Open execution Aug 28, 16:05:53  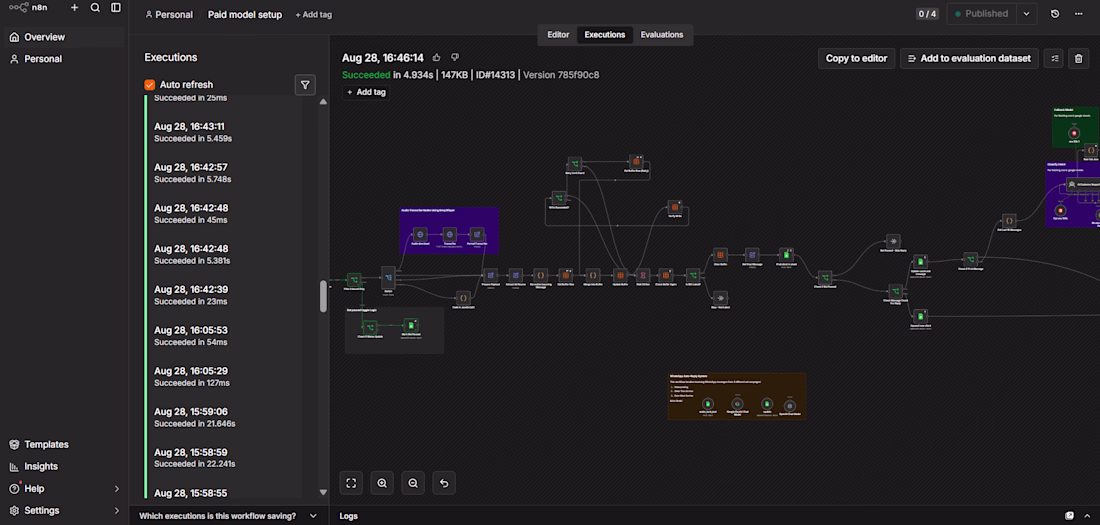coord(223,335)
